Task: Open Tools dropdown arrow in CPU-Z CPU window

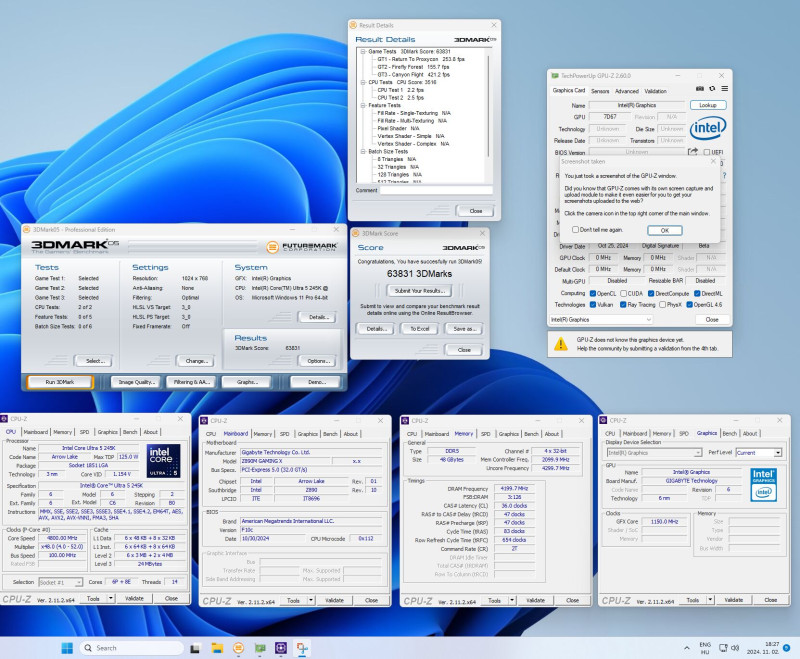Action: tap(111, 598)
